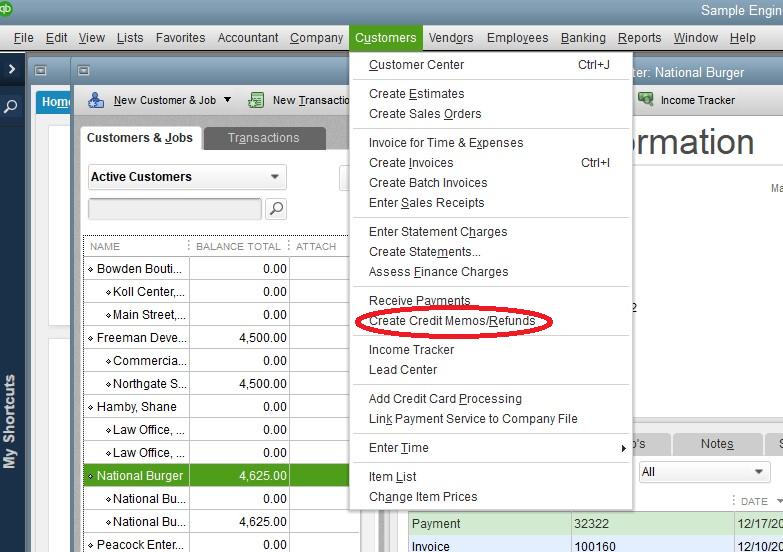Open the All filter dropdown
The width and height of the screenshot is (783, 552).
point(705,472)
